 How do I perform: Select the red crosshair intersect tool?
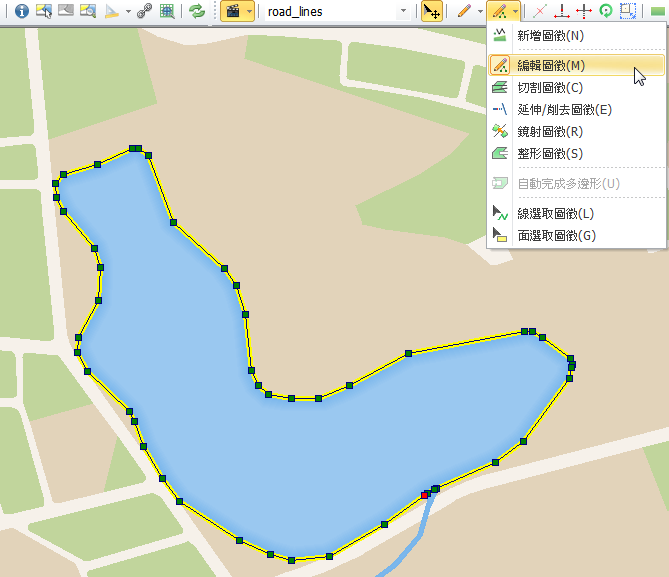tap(584, 11)
